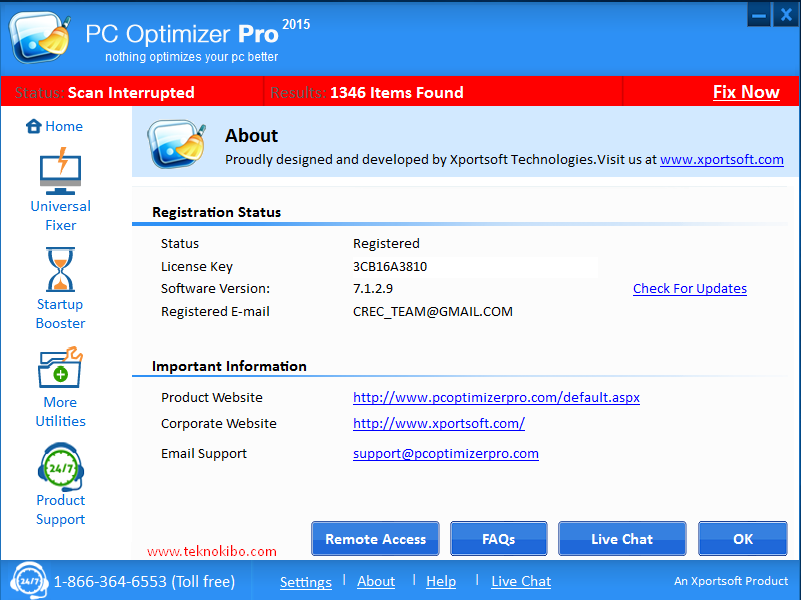This screenshot has width=801, height=600.
Task: Open the More Utilities folder icon
Action: [60, 368]
